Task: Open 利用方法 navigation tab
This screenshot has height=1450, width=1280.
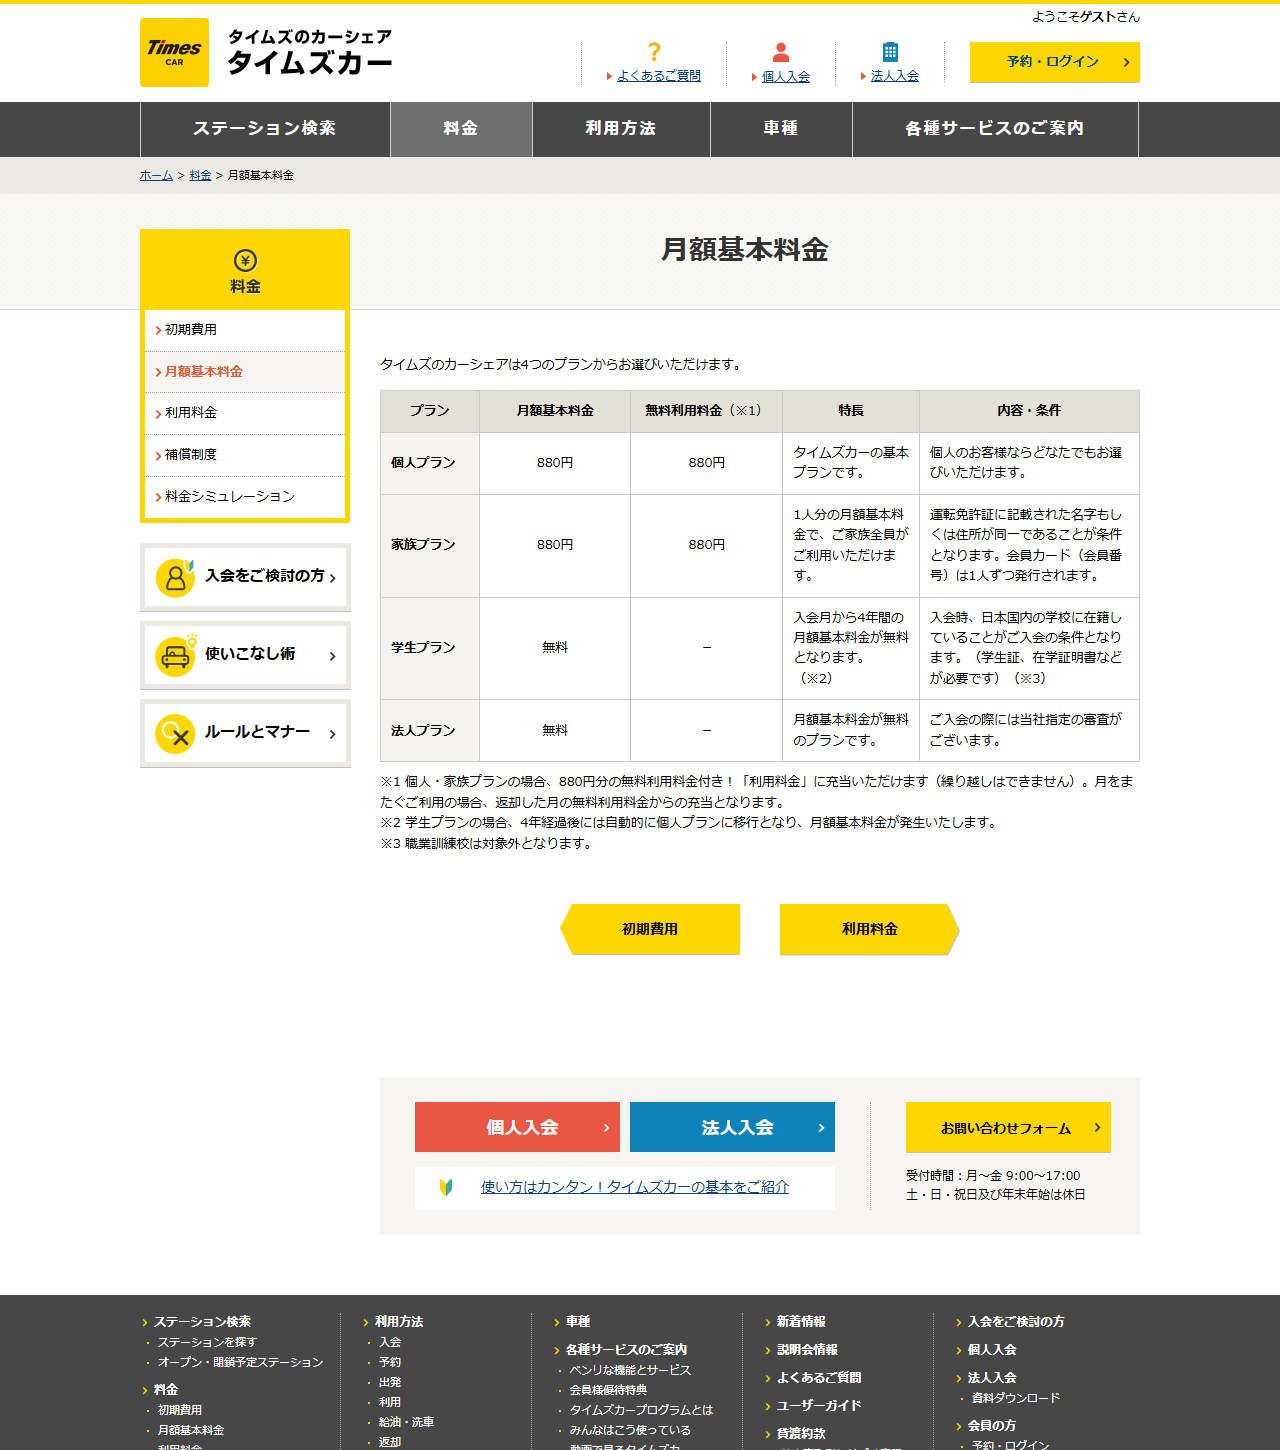Action: tap(621, 129)
